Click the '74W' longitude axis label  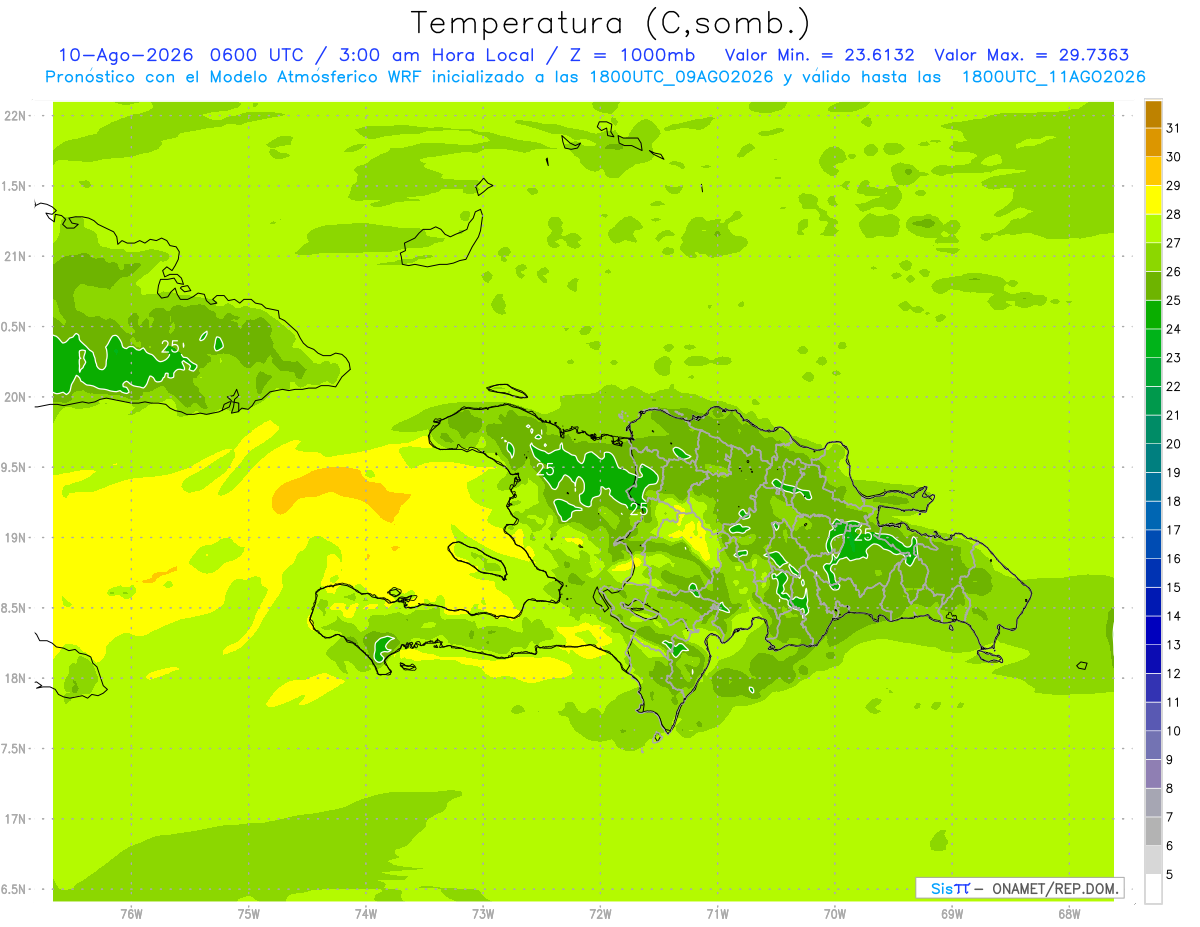coord(366,913)
